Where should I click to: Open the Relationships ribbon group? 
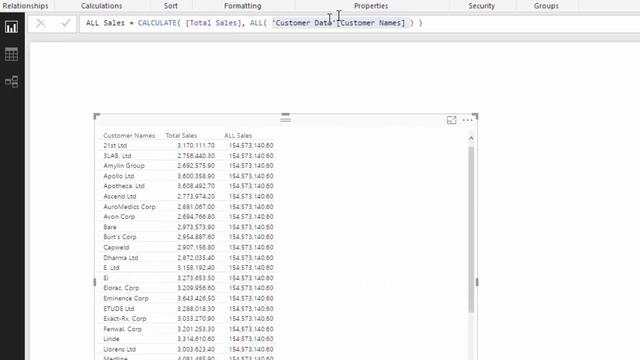tap(25, 6)
